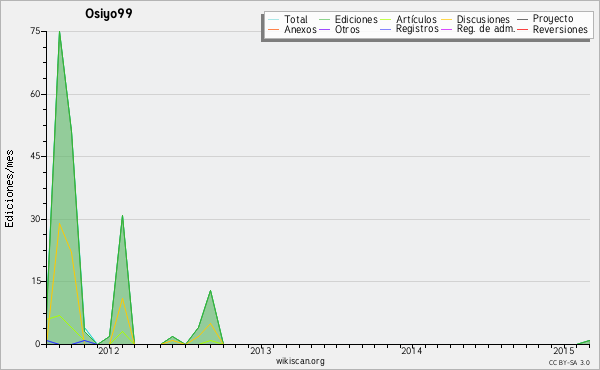Click the 2013 x-axis label

(261, 350)
